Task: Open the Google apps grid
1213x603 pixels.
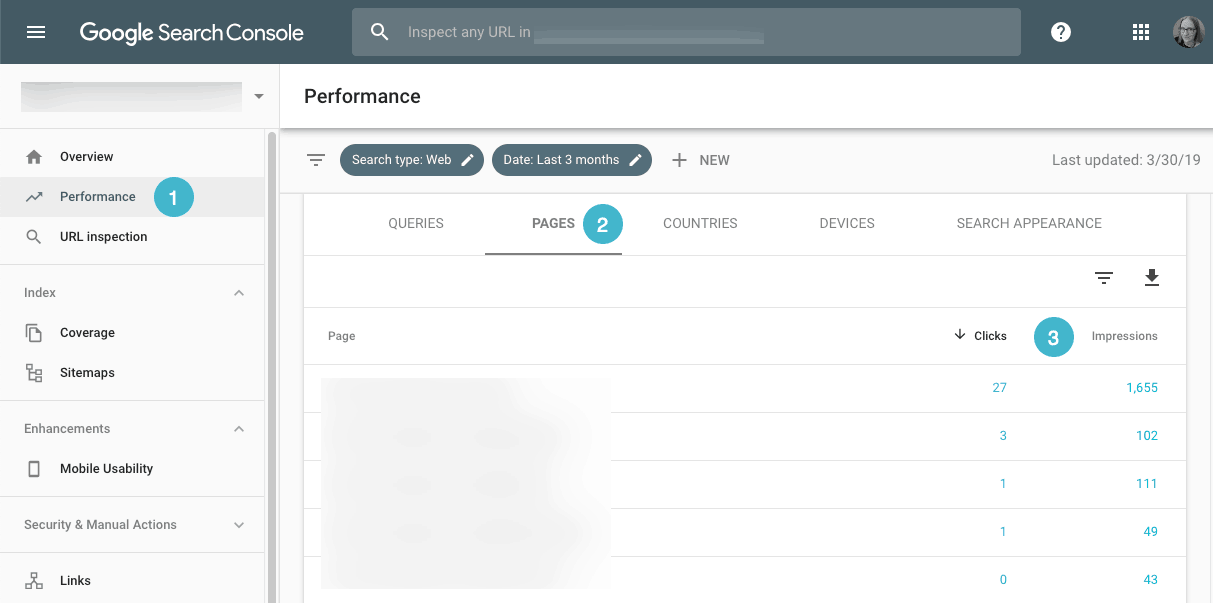Action: [x=1141, y=32]
